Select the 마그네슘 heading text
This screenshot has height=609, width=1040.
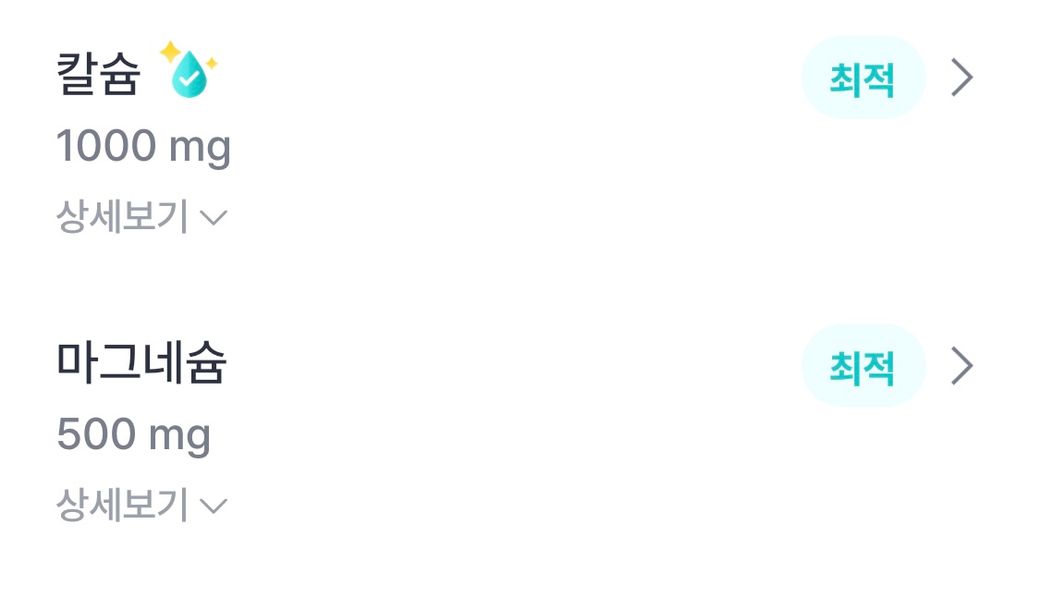142,363
